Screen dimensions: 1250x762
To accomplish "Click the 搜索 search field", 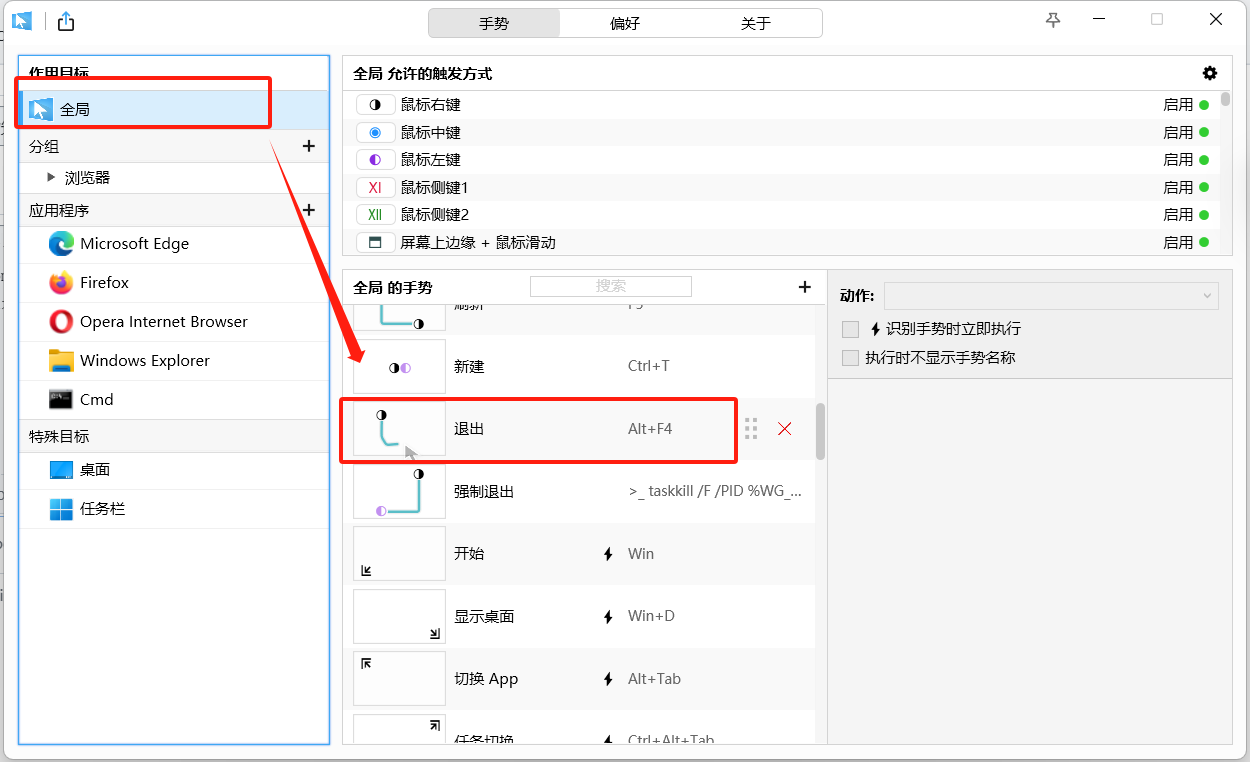I will click(x=610, y=286).
